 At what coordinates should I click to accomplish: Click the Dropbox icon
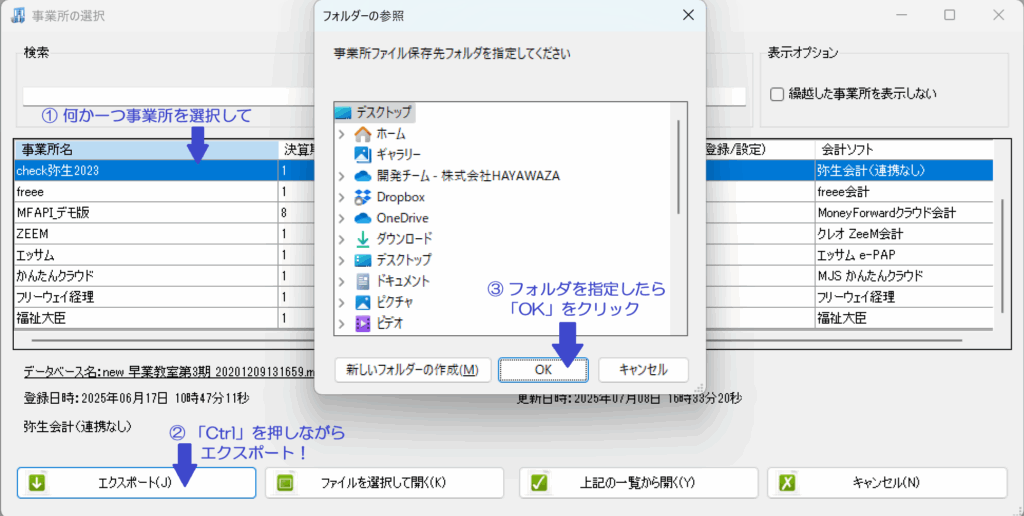pyautogui.click(x=362, y=197)
